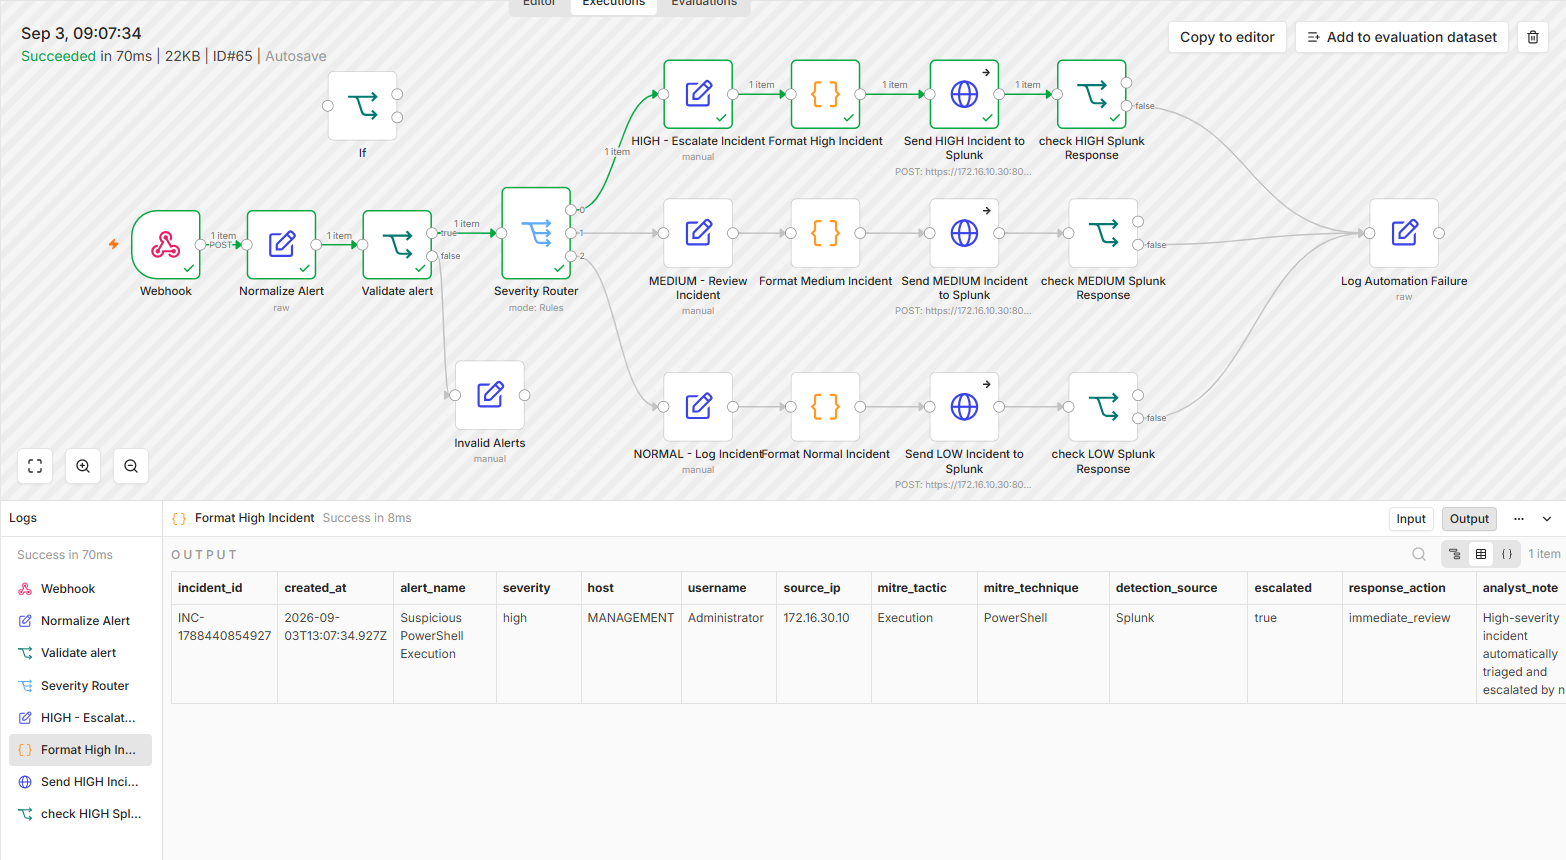Image resolution: width=1566 pixels, height=860 pixels.
Task: Fit the workflow to view
Action: [35, 466]
